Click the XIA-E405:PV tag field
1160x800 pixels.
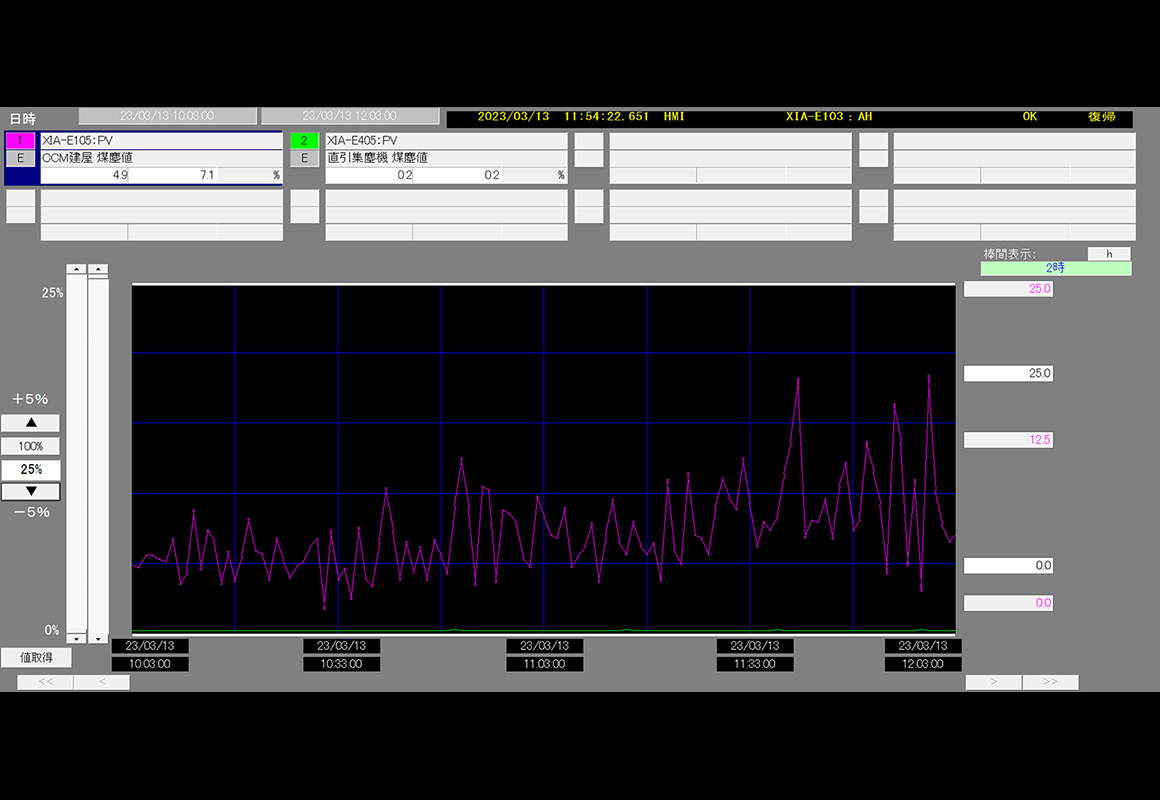(446, 141)
